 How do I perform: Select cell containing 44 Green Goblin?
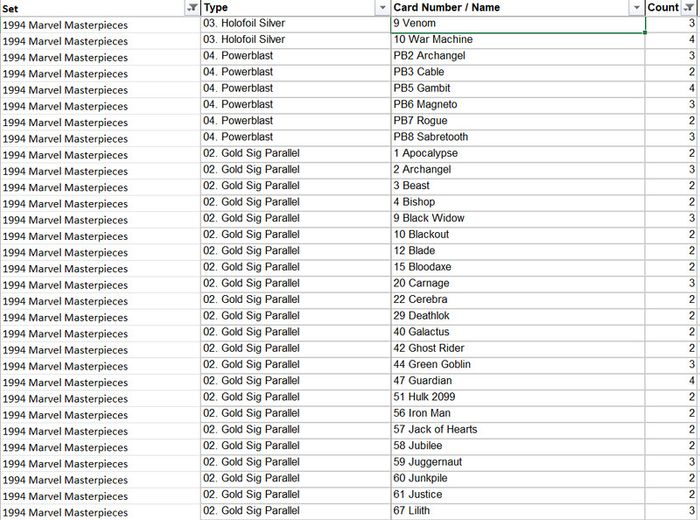click(518, 366)
